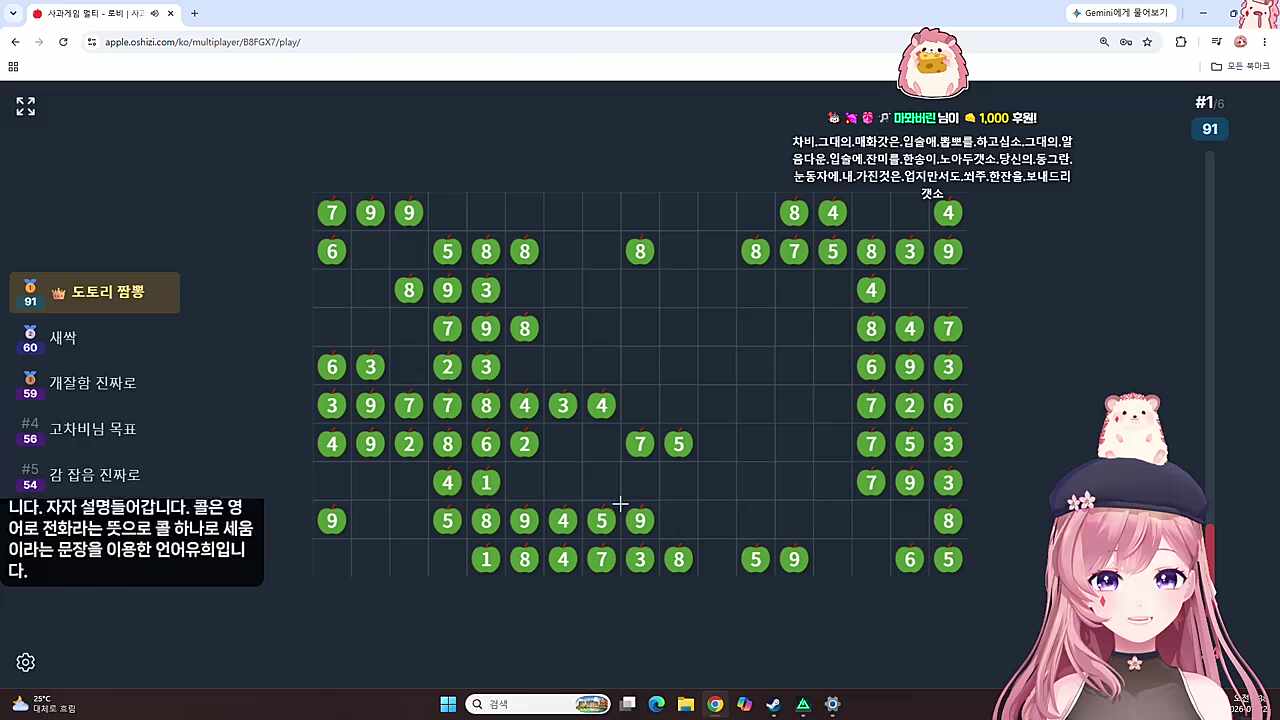
Task: Toggle fullscreen mode for the game
Action: 26,106
